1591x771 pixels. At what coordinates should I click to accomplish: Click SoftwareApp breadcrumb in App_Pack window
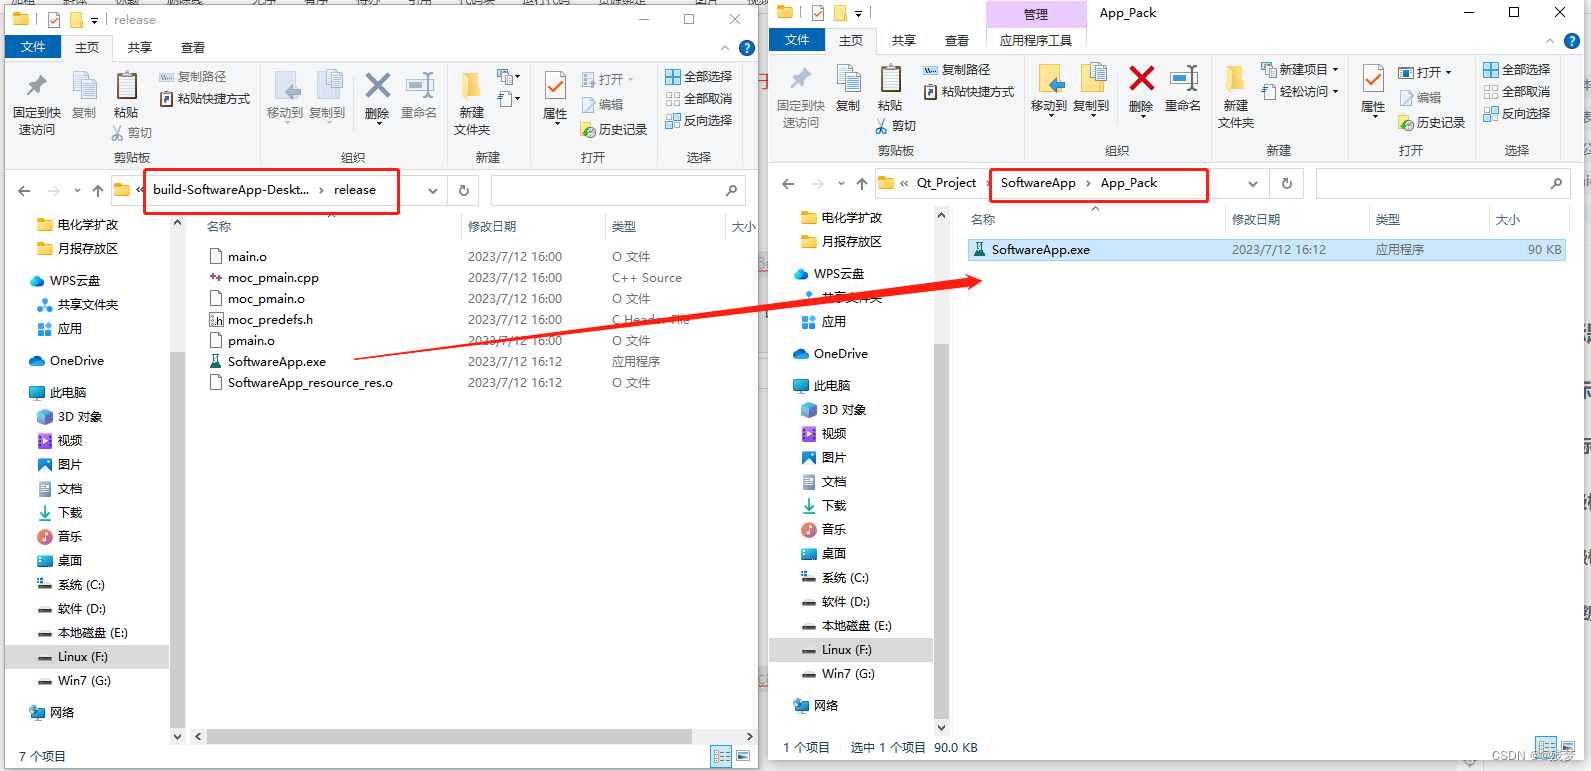point(1038,183)
